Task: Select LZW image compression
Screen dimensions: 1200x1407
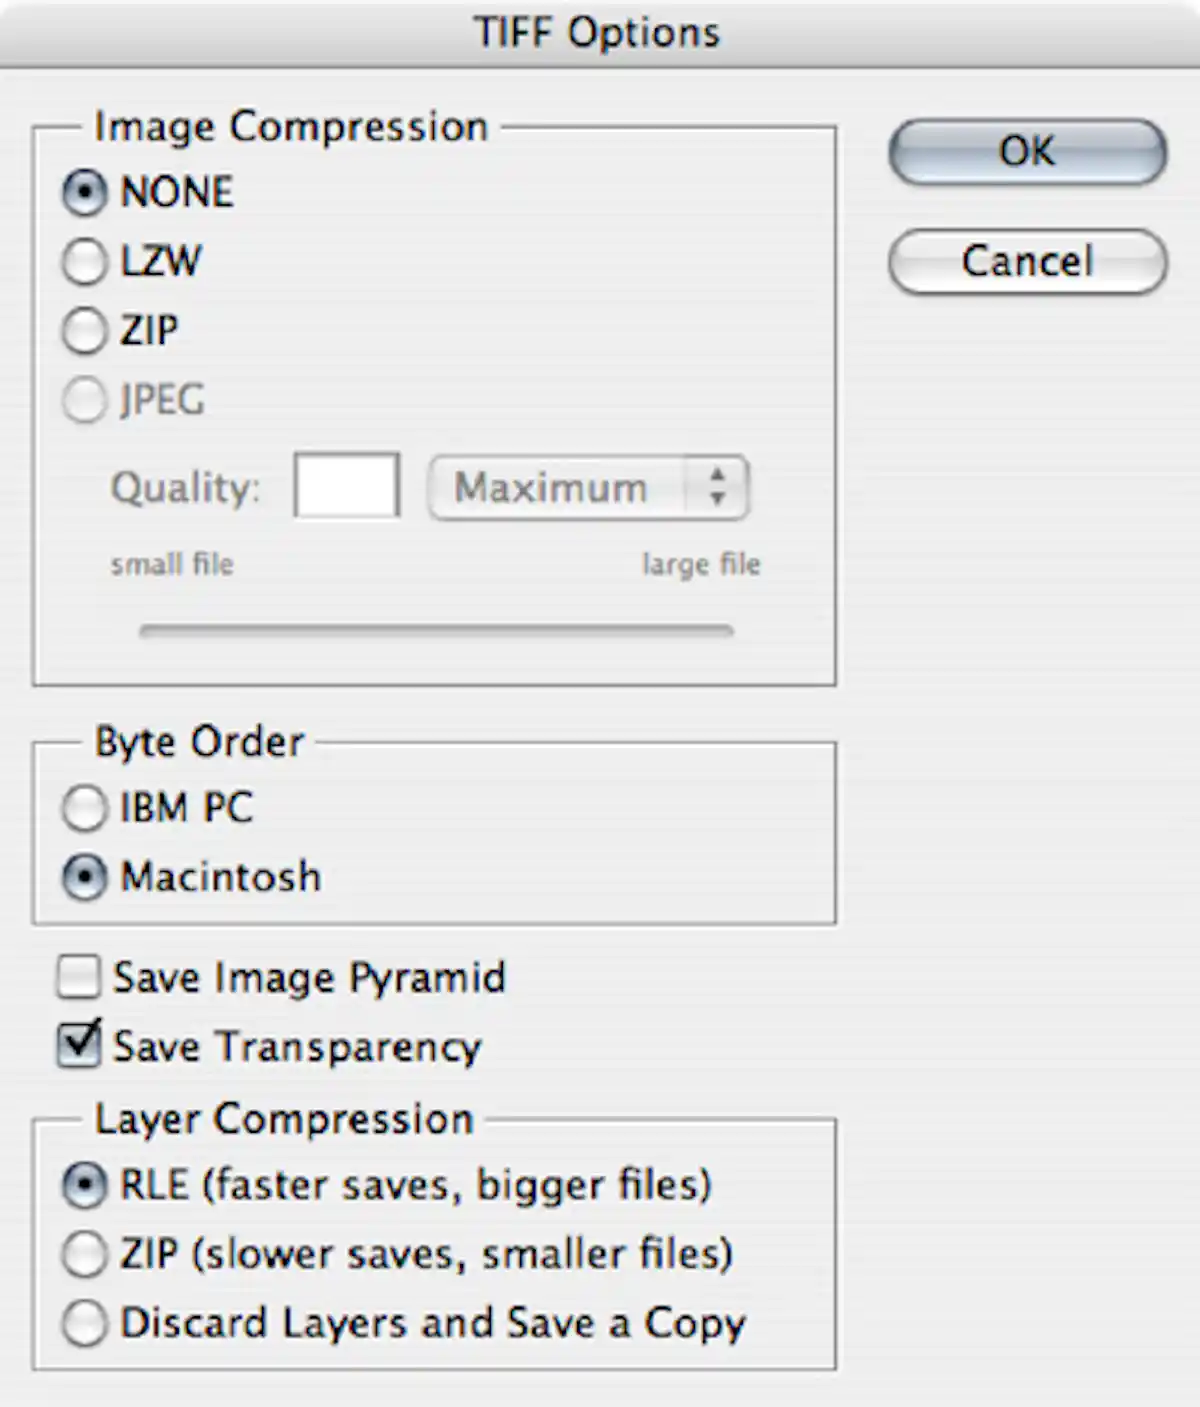Action: [85, 263]
